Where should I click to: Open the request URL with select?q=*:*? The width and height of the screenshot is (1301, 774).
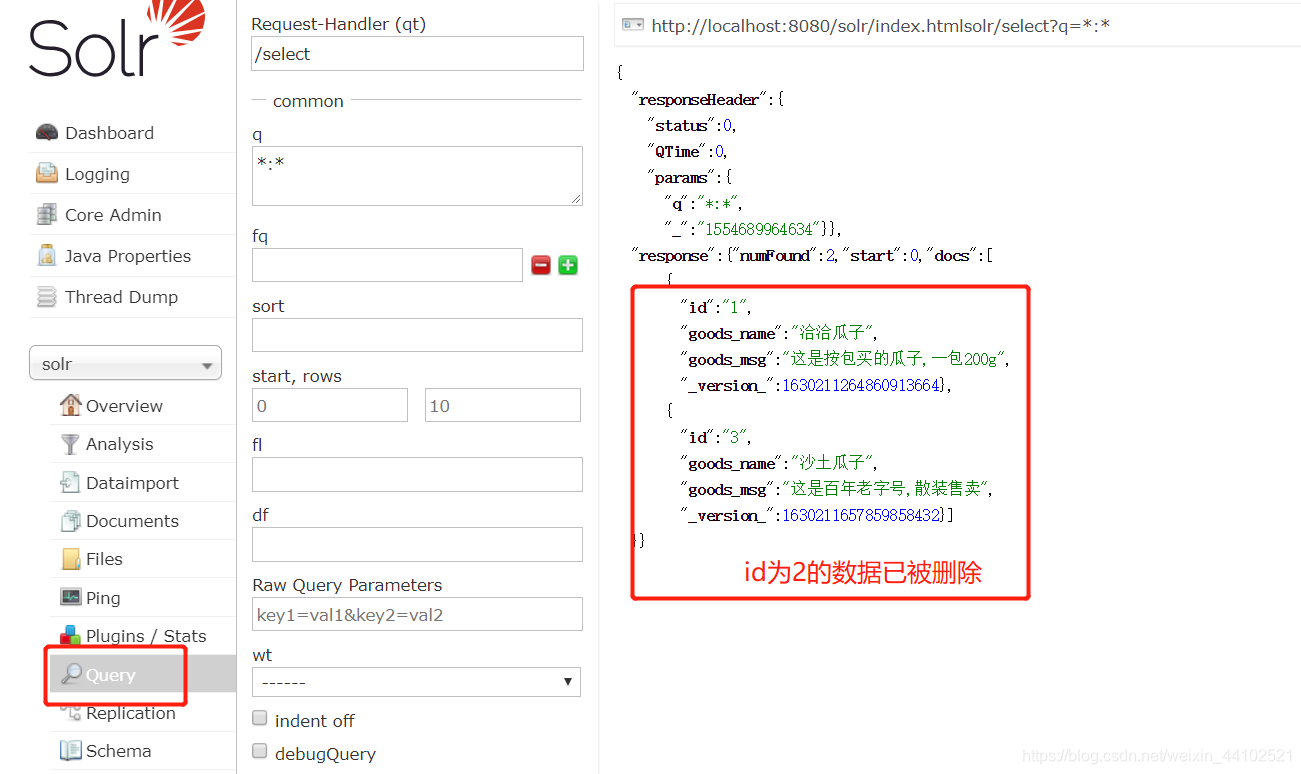(881, 25)
